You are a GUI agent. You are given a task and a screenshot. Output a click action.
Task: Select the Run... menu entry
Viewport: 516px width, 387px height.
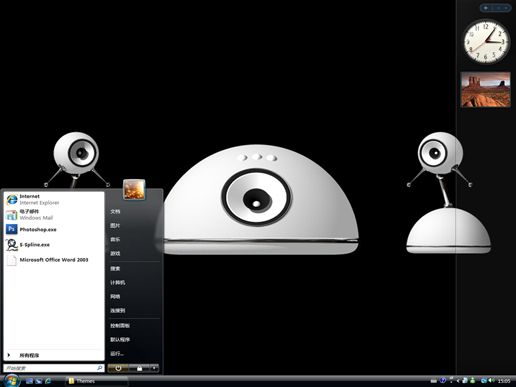coord(117,354)
